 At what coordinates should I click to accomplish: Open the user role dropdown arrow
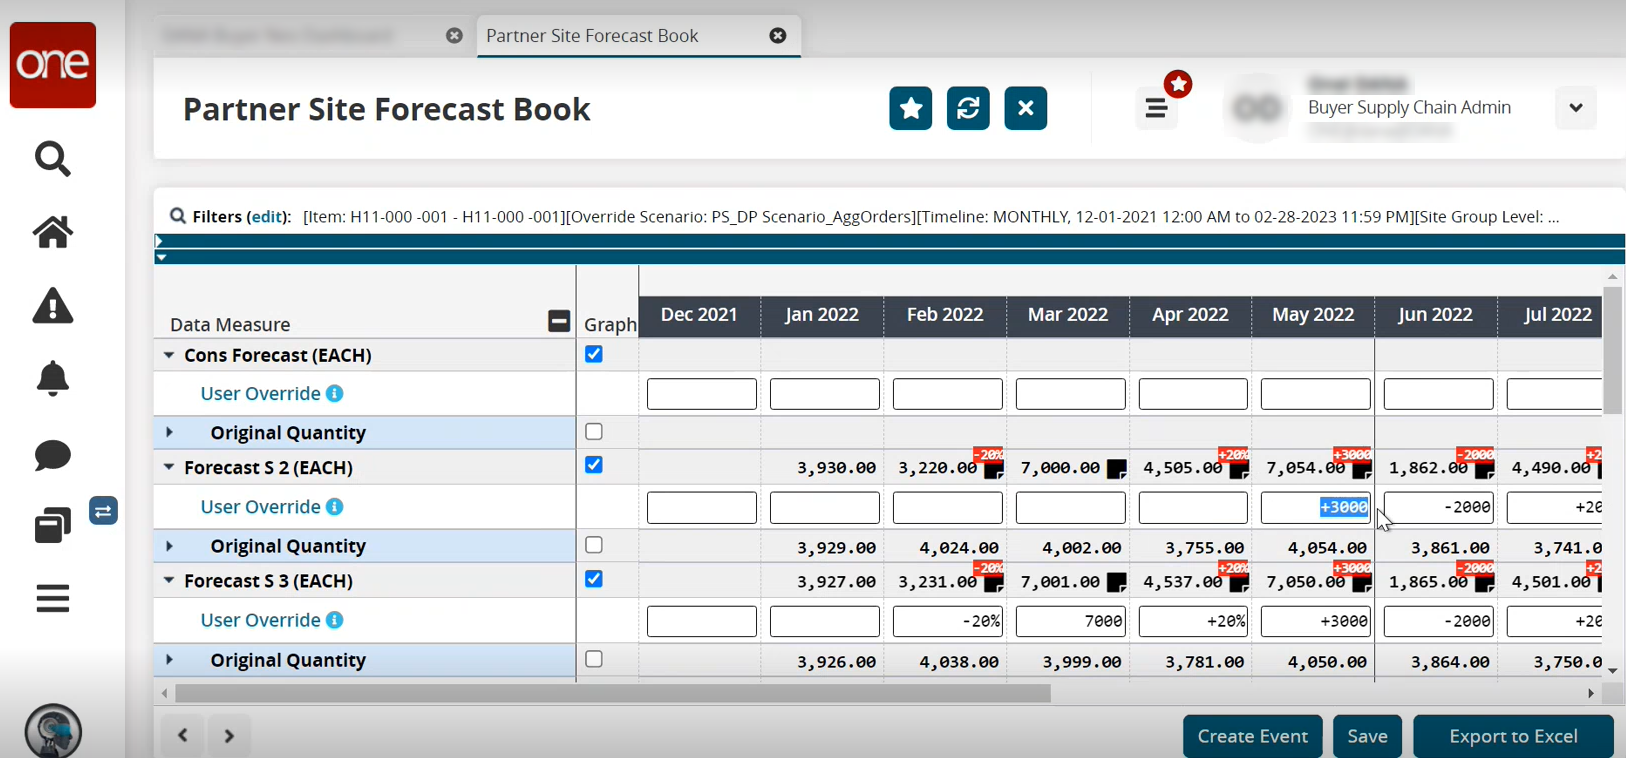1575,108
